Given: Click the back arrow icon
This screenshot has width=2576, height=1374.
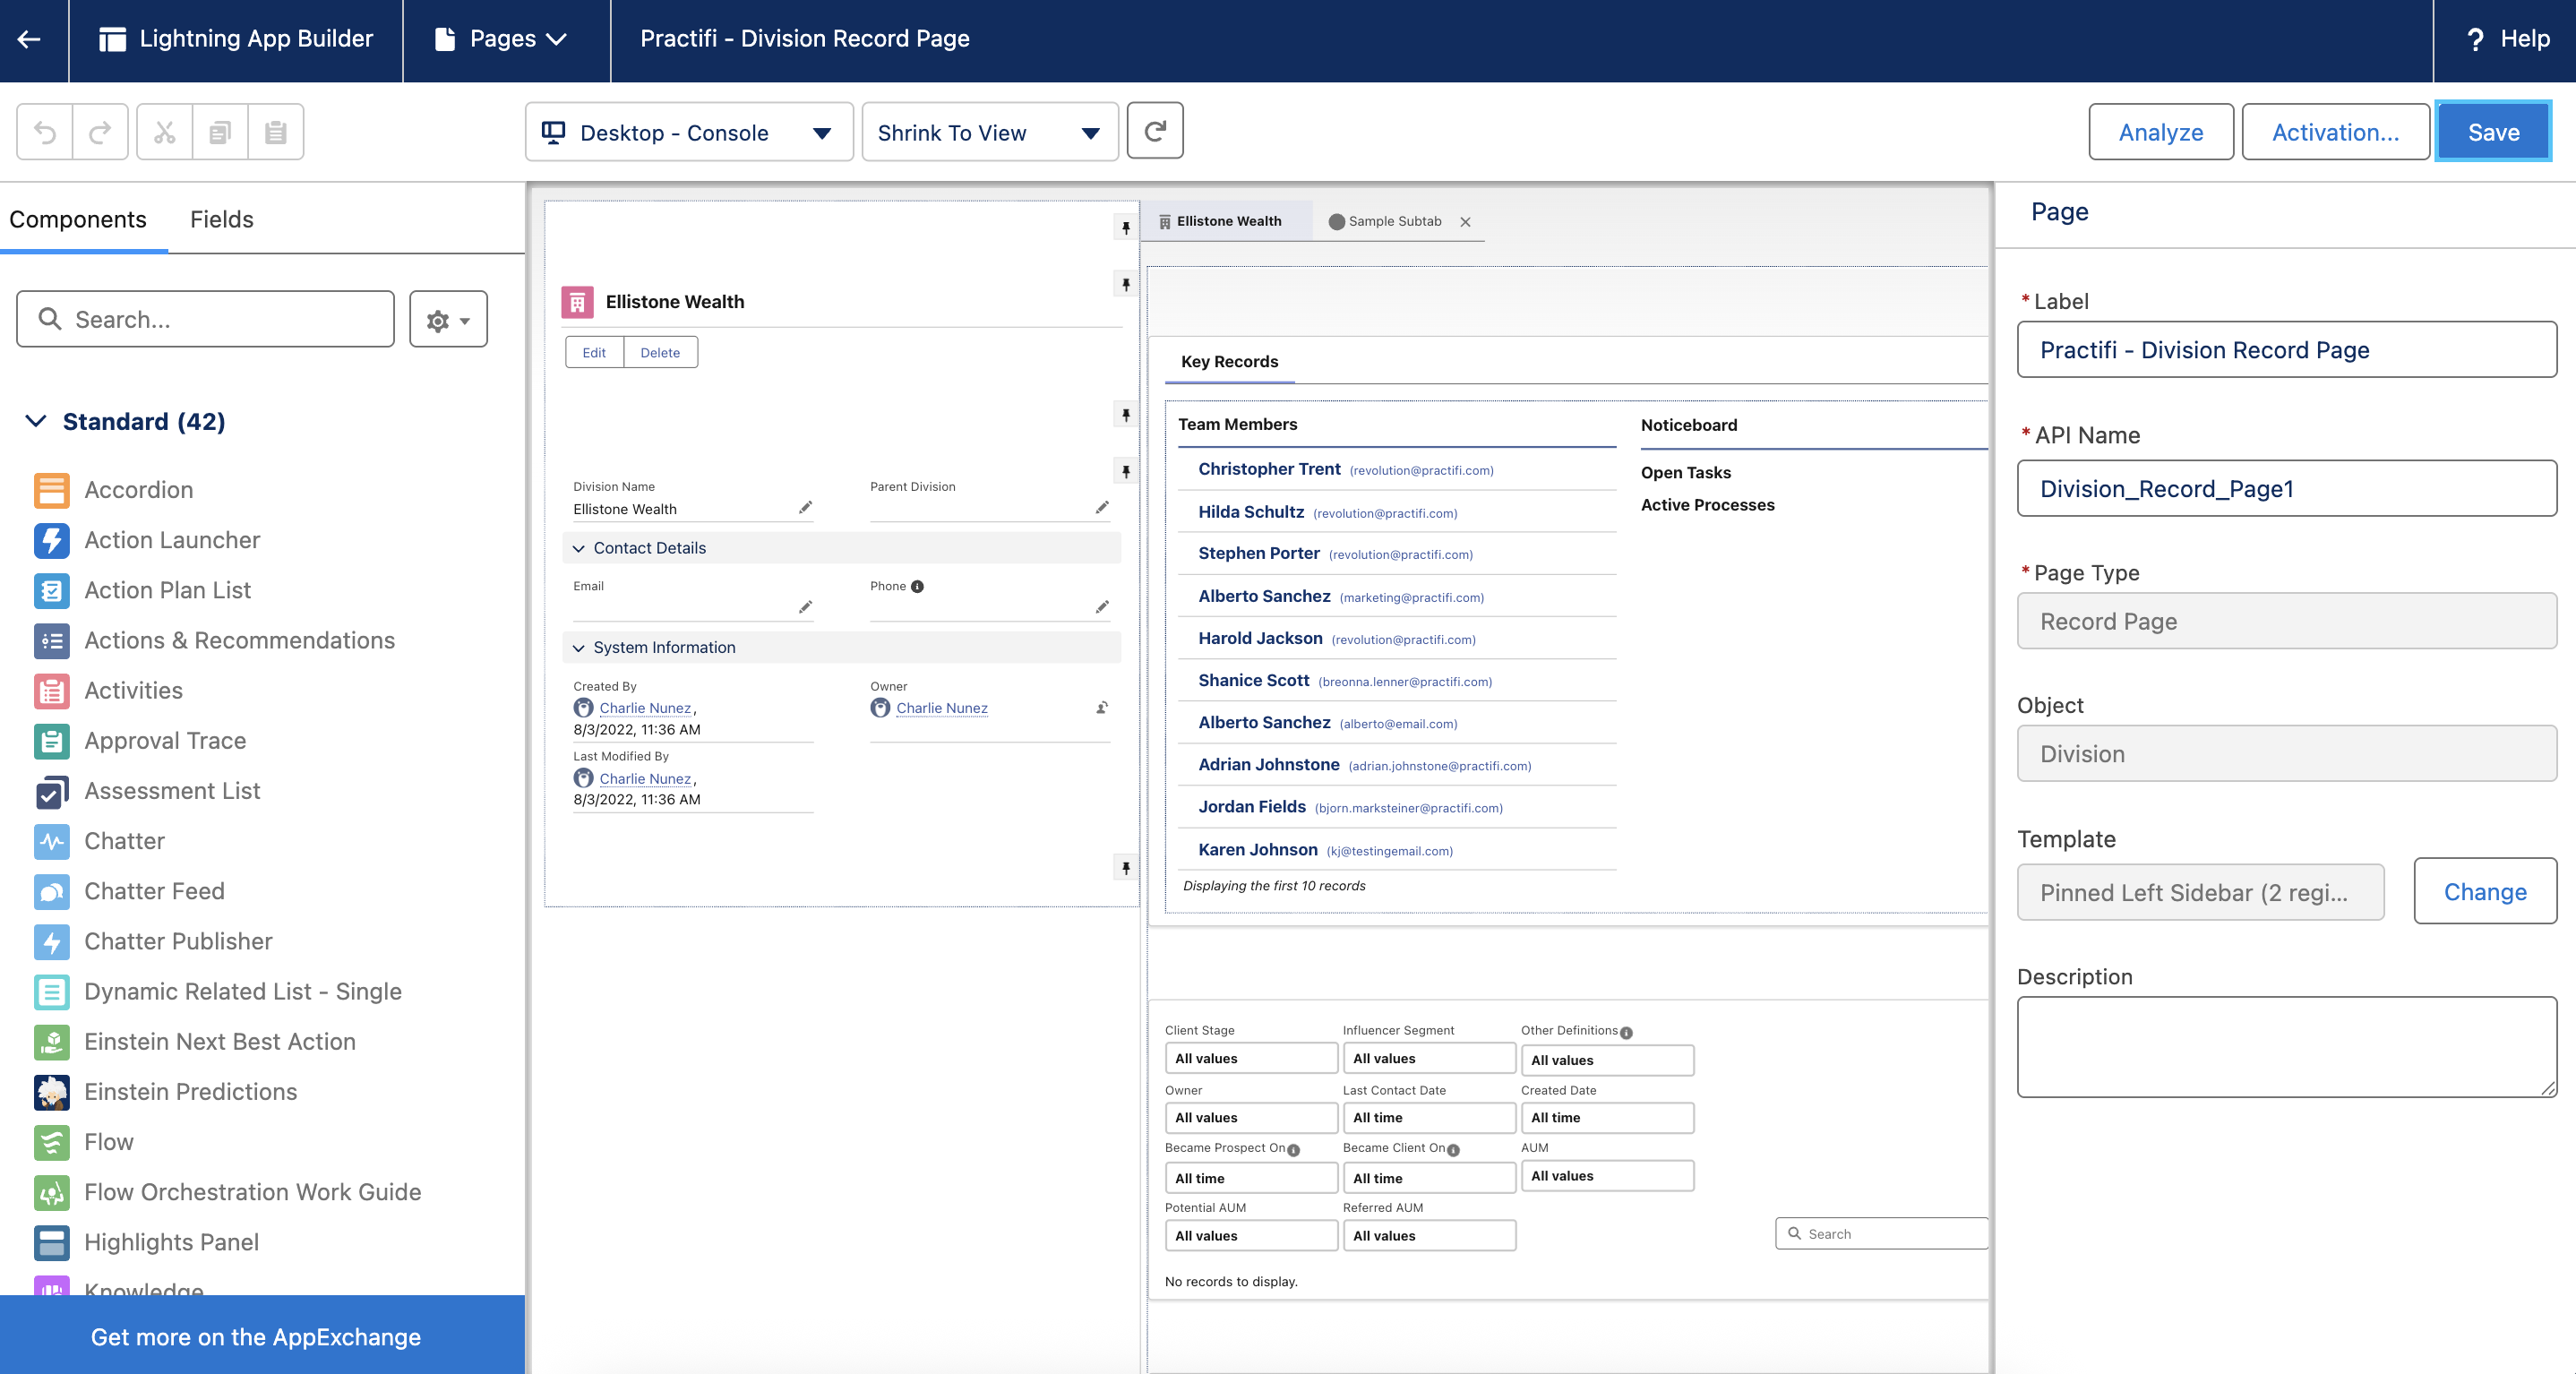Looking at the screenshot, I should coord(30,39).
